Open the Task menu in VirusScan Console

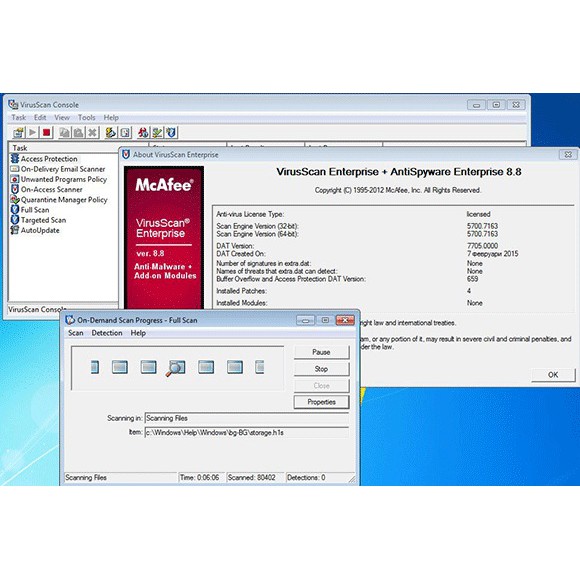[18, 118]
